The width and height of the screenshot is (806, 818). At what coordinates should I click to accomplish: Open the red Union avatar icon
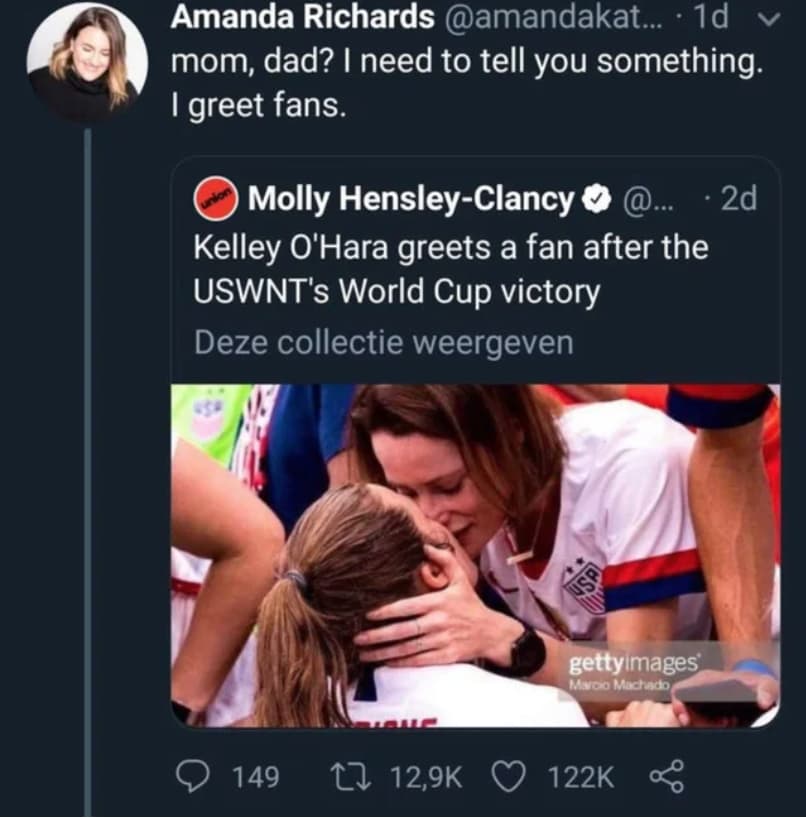pyautogui.click(x=216, y=199)
